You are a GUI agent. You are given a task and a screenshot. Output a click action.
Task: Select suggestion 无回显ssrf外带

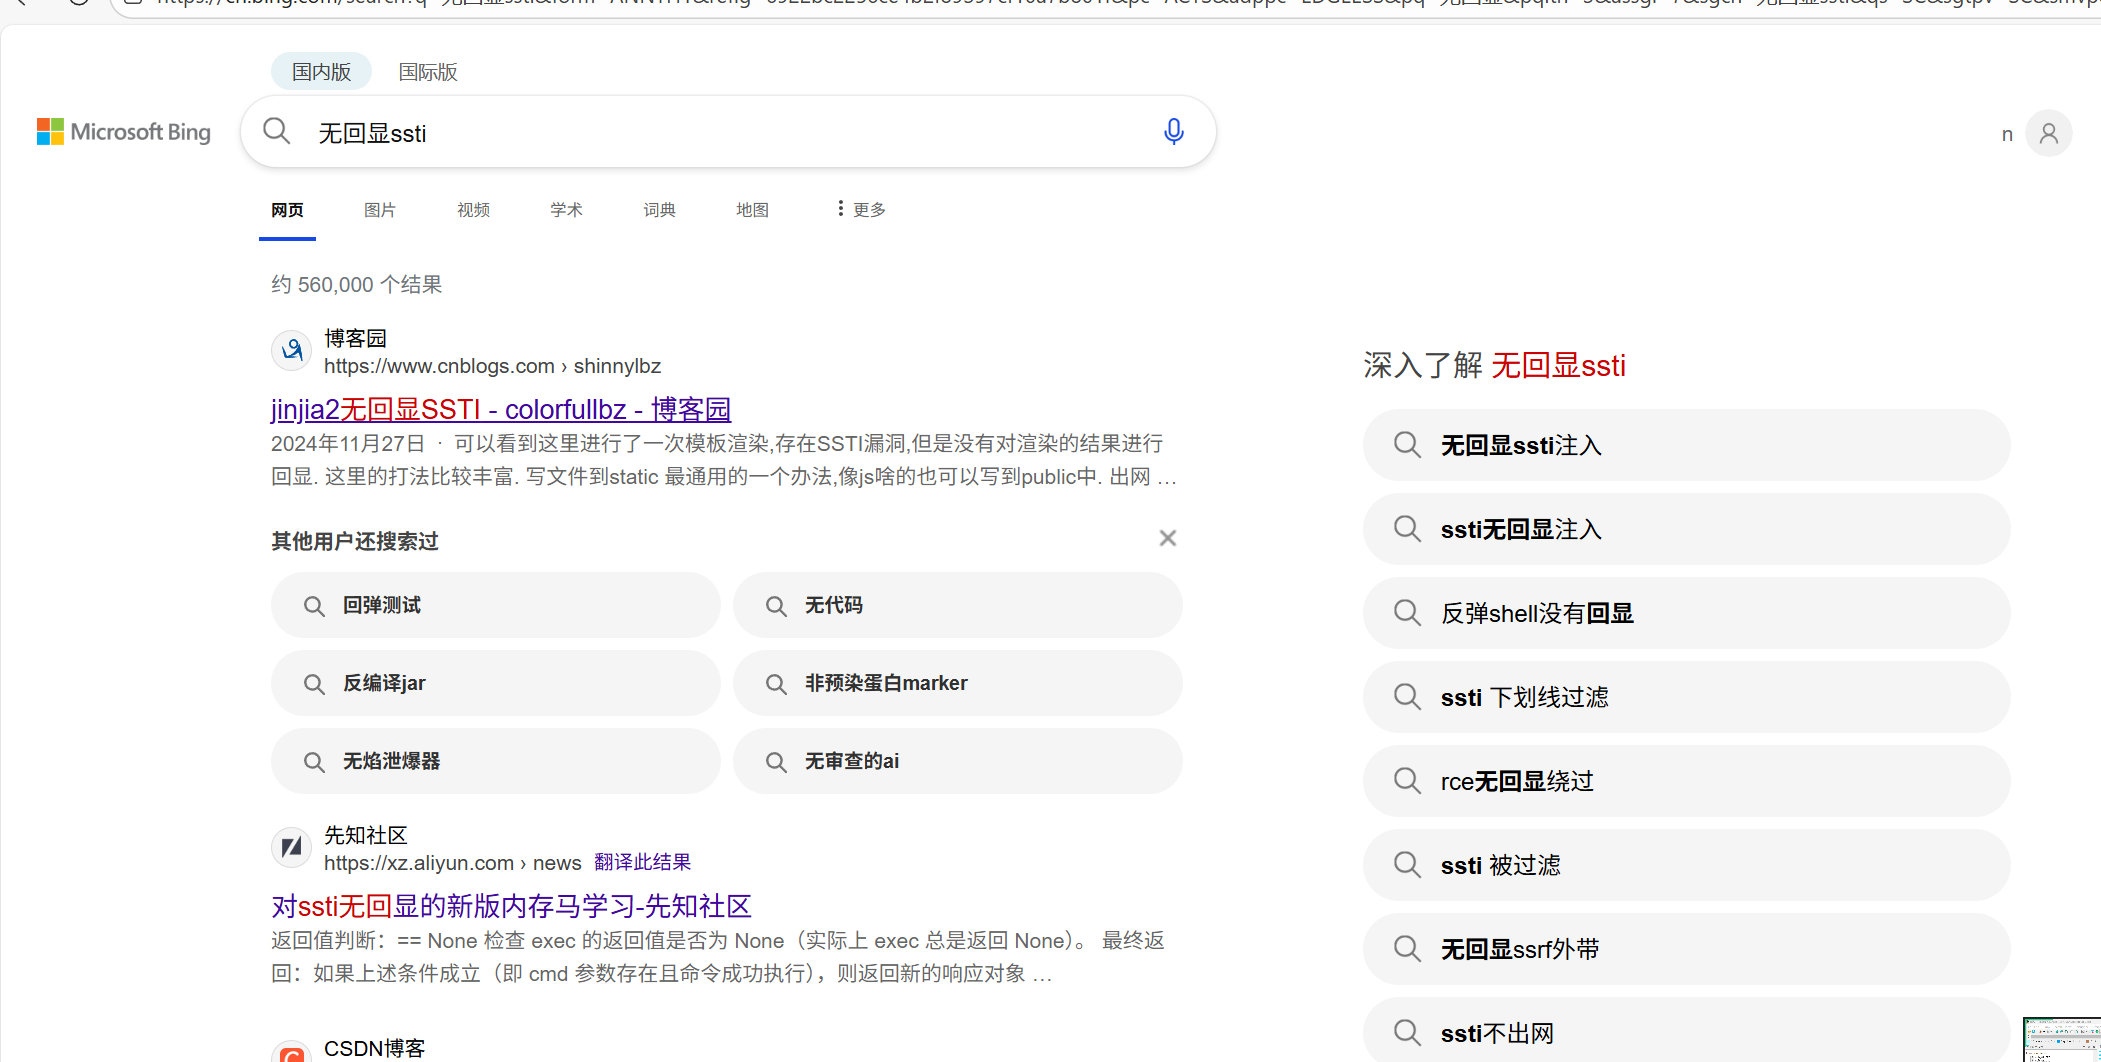pos(1686,949)
